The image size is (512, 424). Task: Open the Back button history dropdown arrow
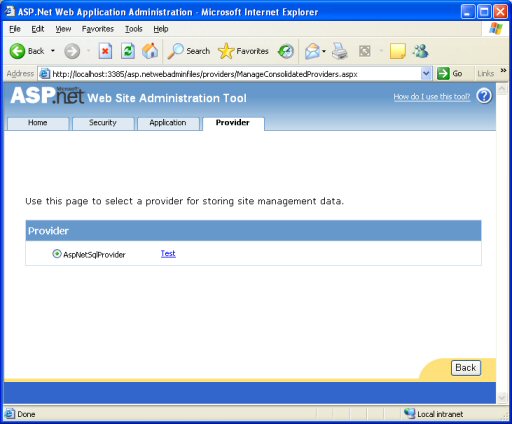click(x=53, y=51)
